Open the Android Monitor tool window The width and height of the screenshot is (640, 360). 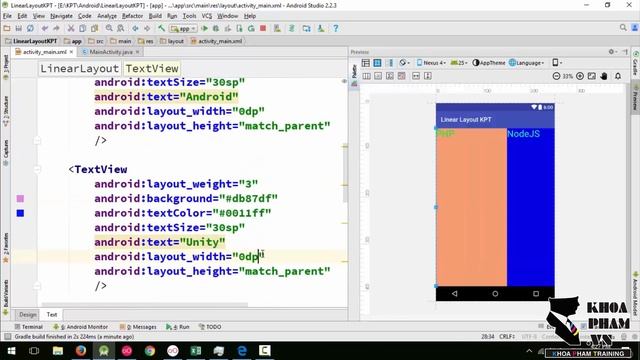pos(80,327)
